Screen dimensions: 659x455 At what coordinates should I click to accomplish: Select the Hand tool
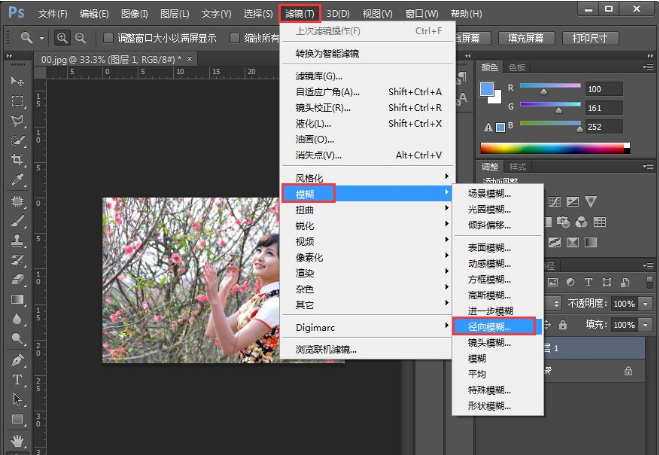tap(17, 440)
